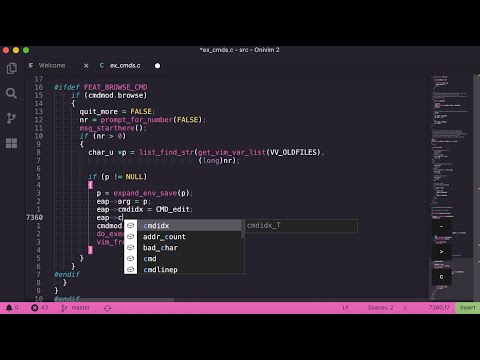Click the FEAT_BROWSE_CMD macro text
The width and height of the screenshot is (480, 360).
[115, 87]
